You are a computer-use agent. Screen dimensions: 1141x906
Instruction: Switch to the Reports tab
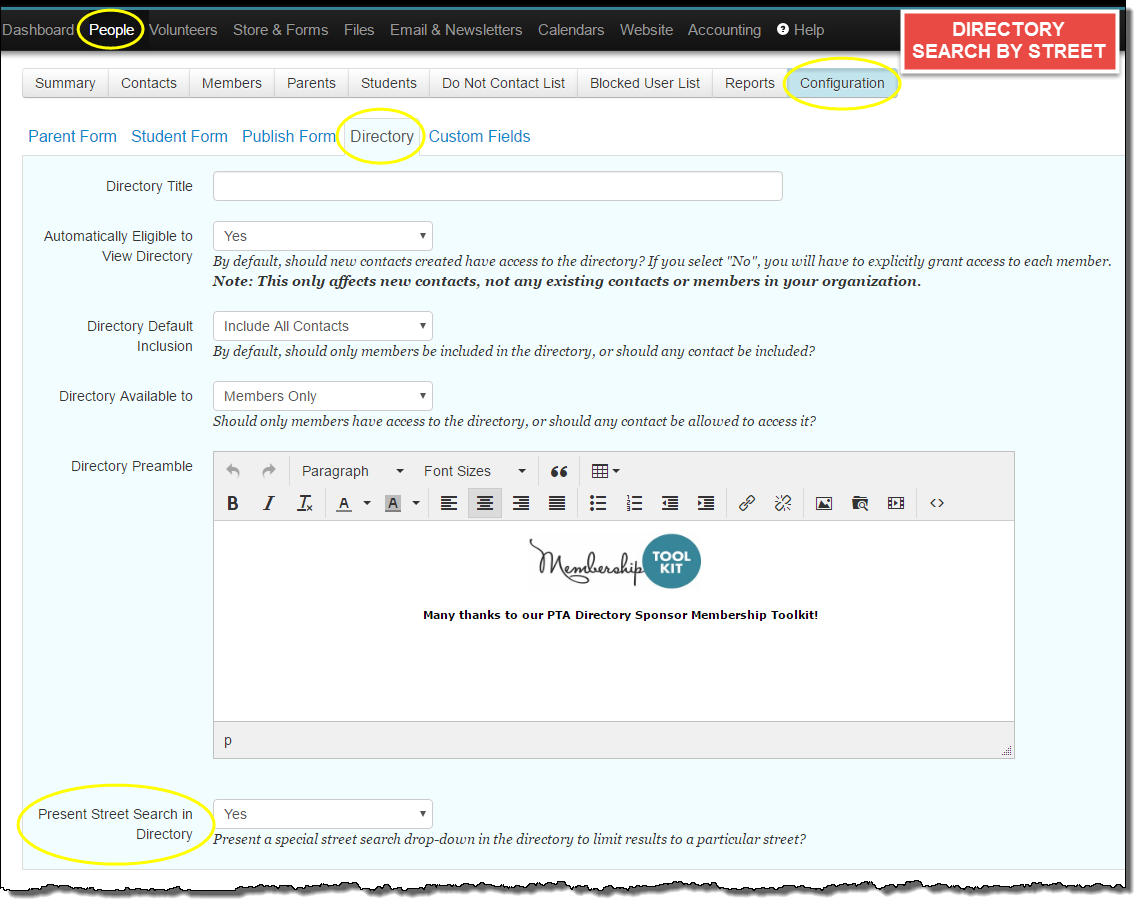750,83
